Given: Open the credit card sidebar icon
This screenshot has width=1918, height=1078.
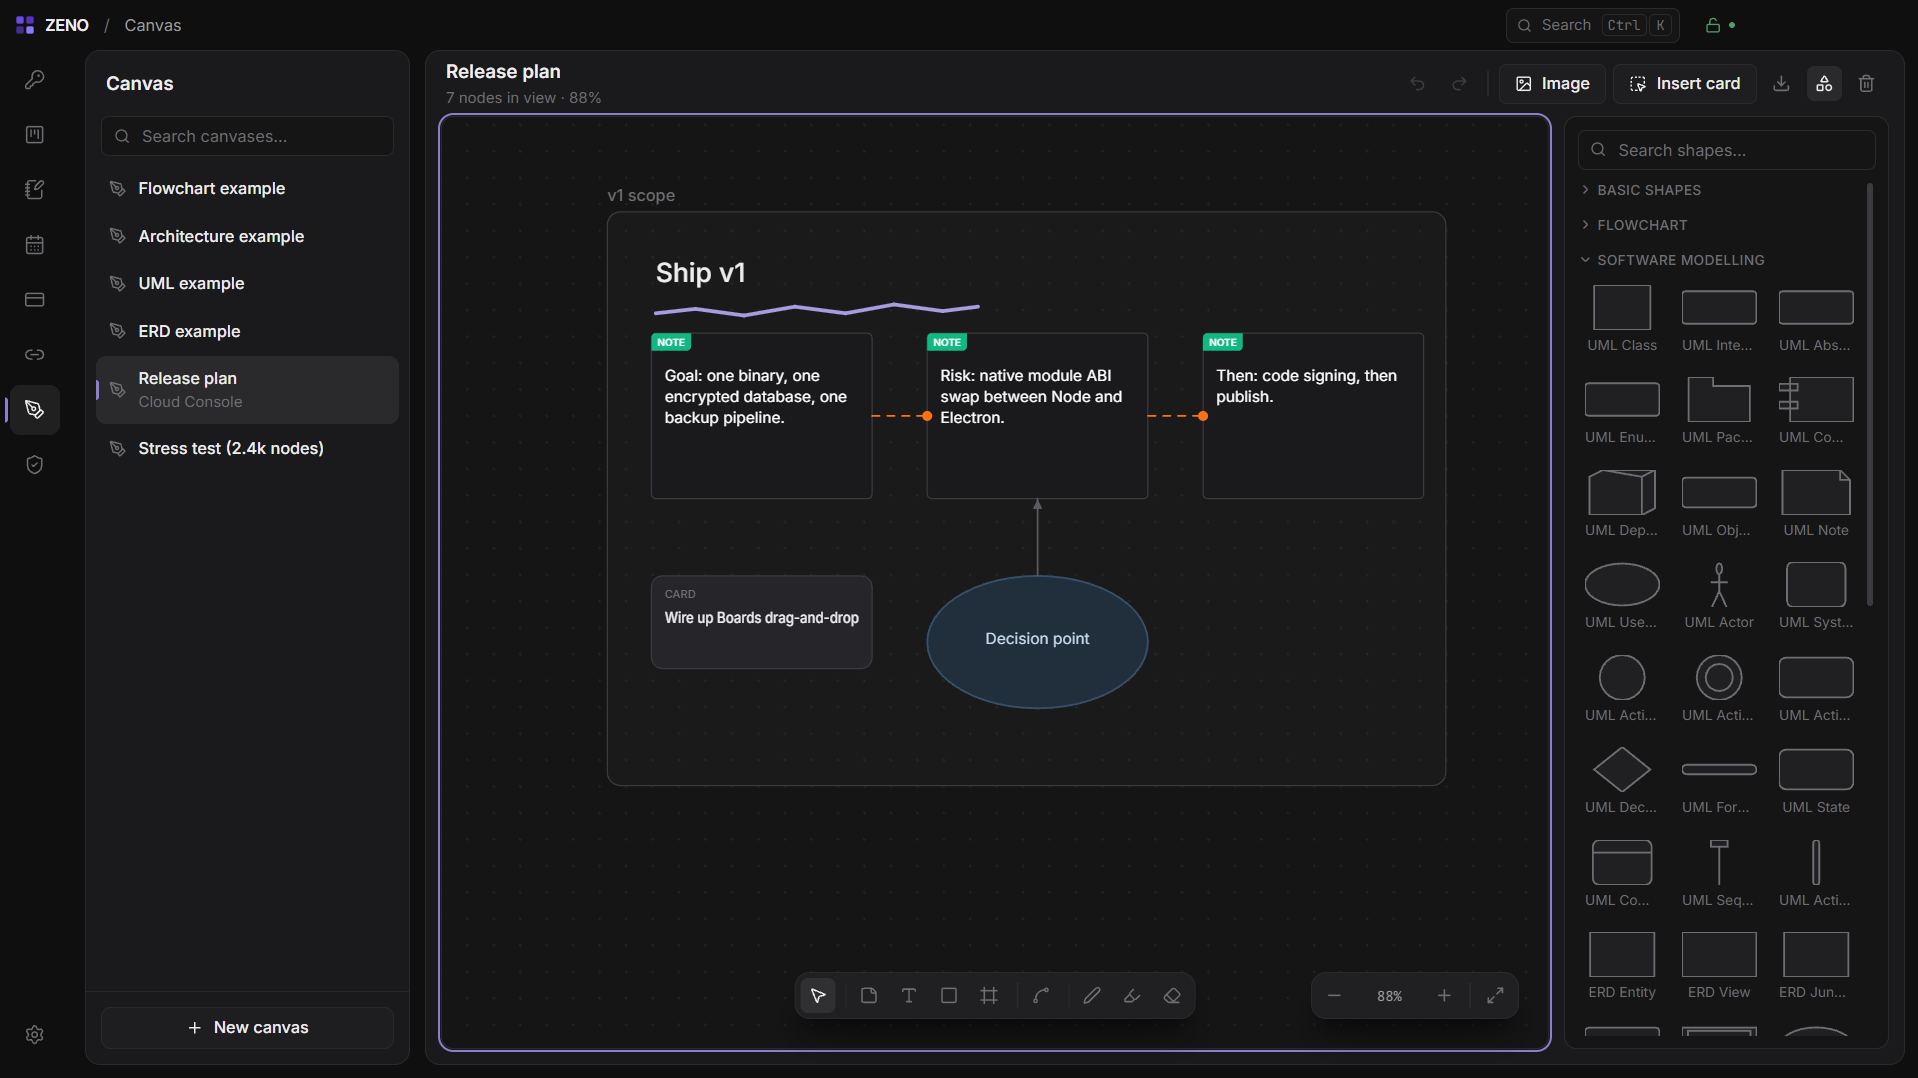Looking at the screenshot, I should pyautogui.click(x=35, y=300).
